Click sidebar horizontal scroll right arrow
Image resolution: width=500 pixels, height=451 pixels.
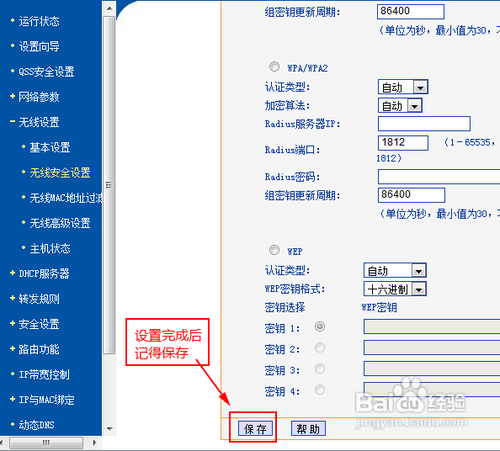point(95,443)
